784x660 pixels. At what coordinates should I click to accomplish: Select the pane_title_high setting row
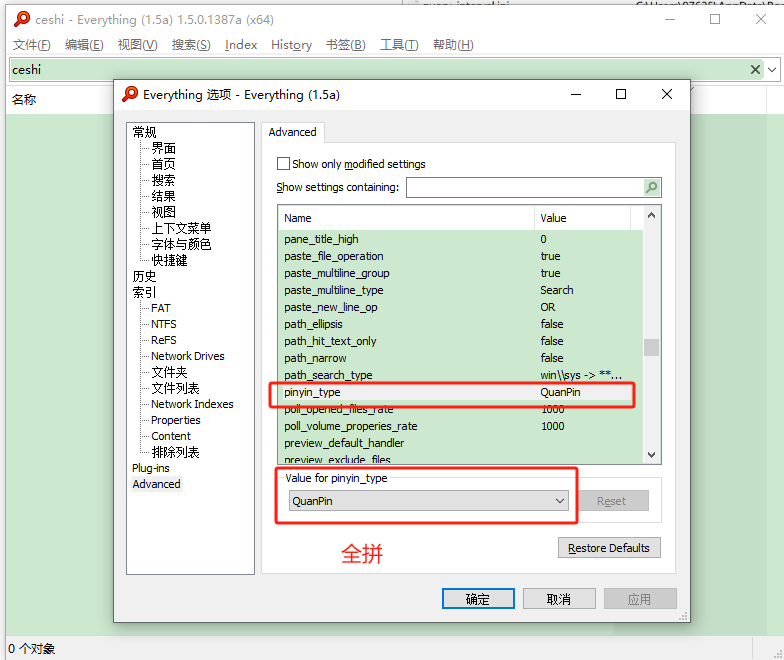point(460,239)
